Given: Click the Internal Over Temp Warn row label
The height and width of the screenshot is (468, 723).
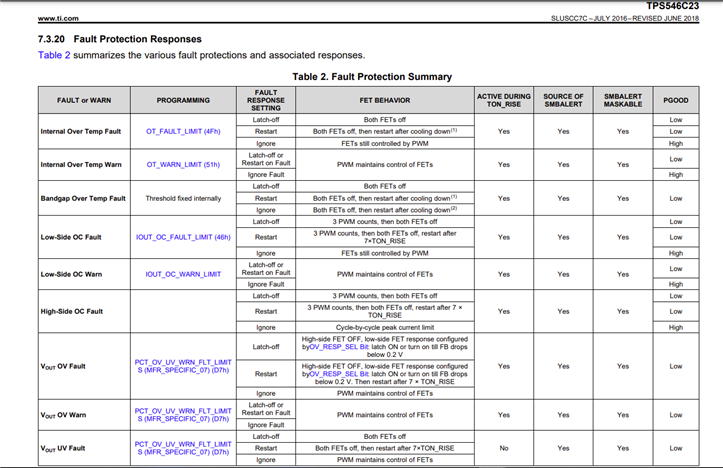Looking at the screenshot, I should coord(81,165).
